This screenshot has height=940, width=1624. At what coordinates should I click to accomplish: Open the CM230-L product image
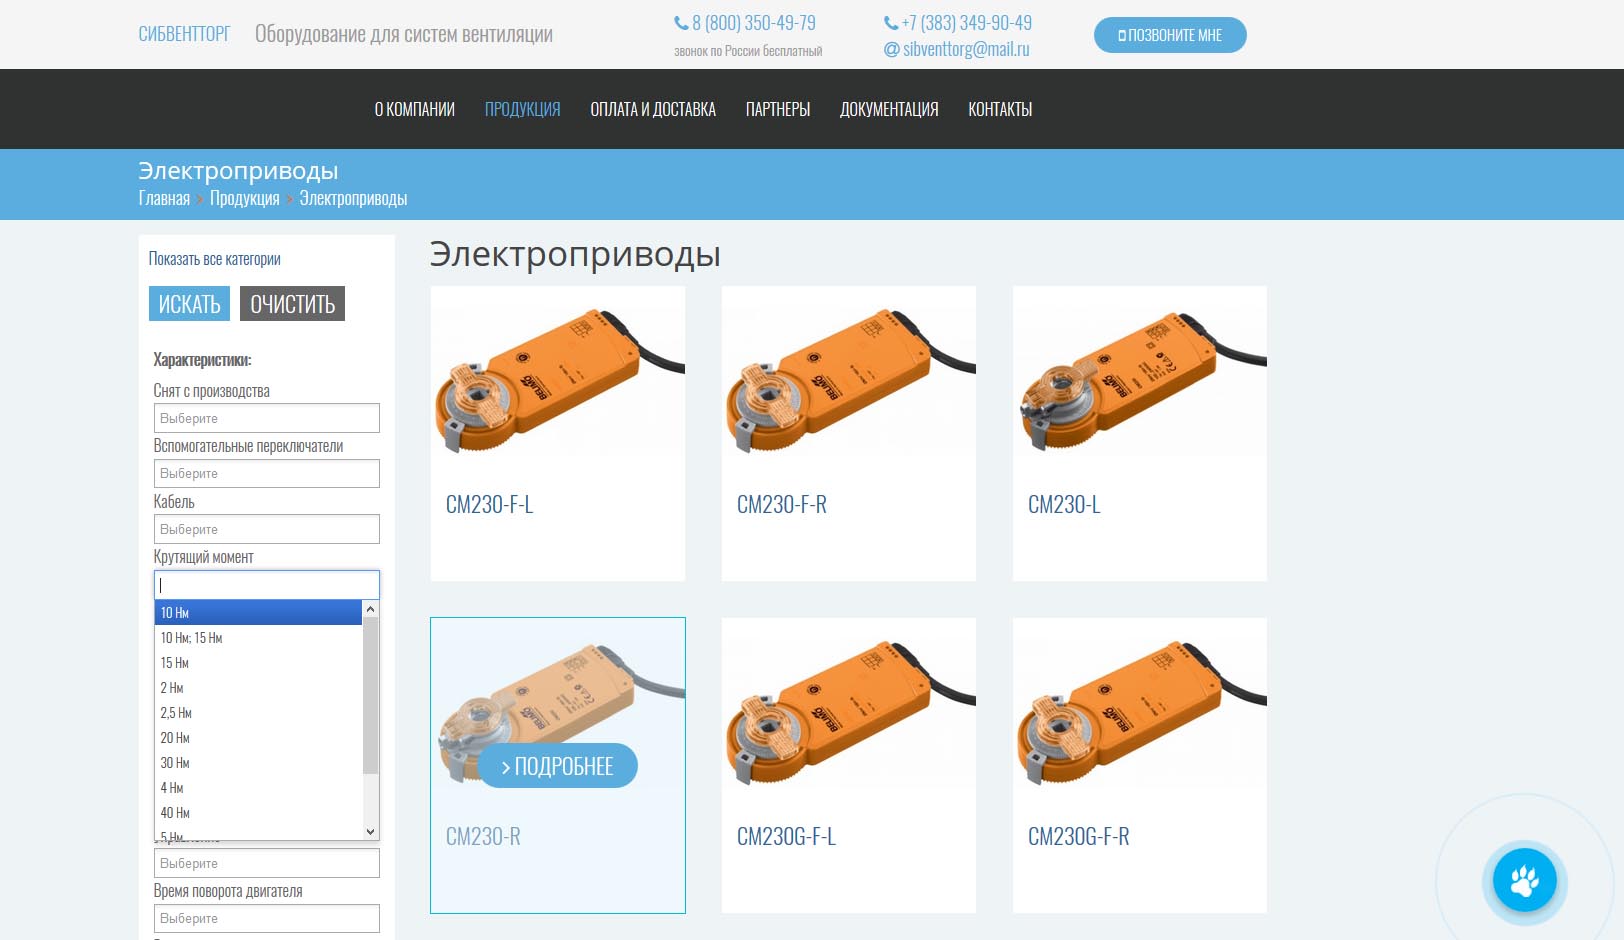coord(1140,381)
